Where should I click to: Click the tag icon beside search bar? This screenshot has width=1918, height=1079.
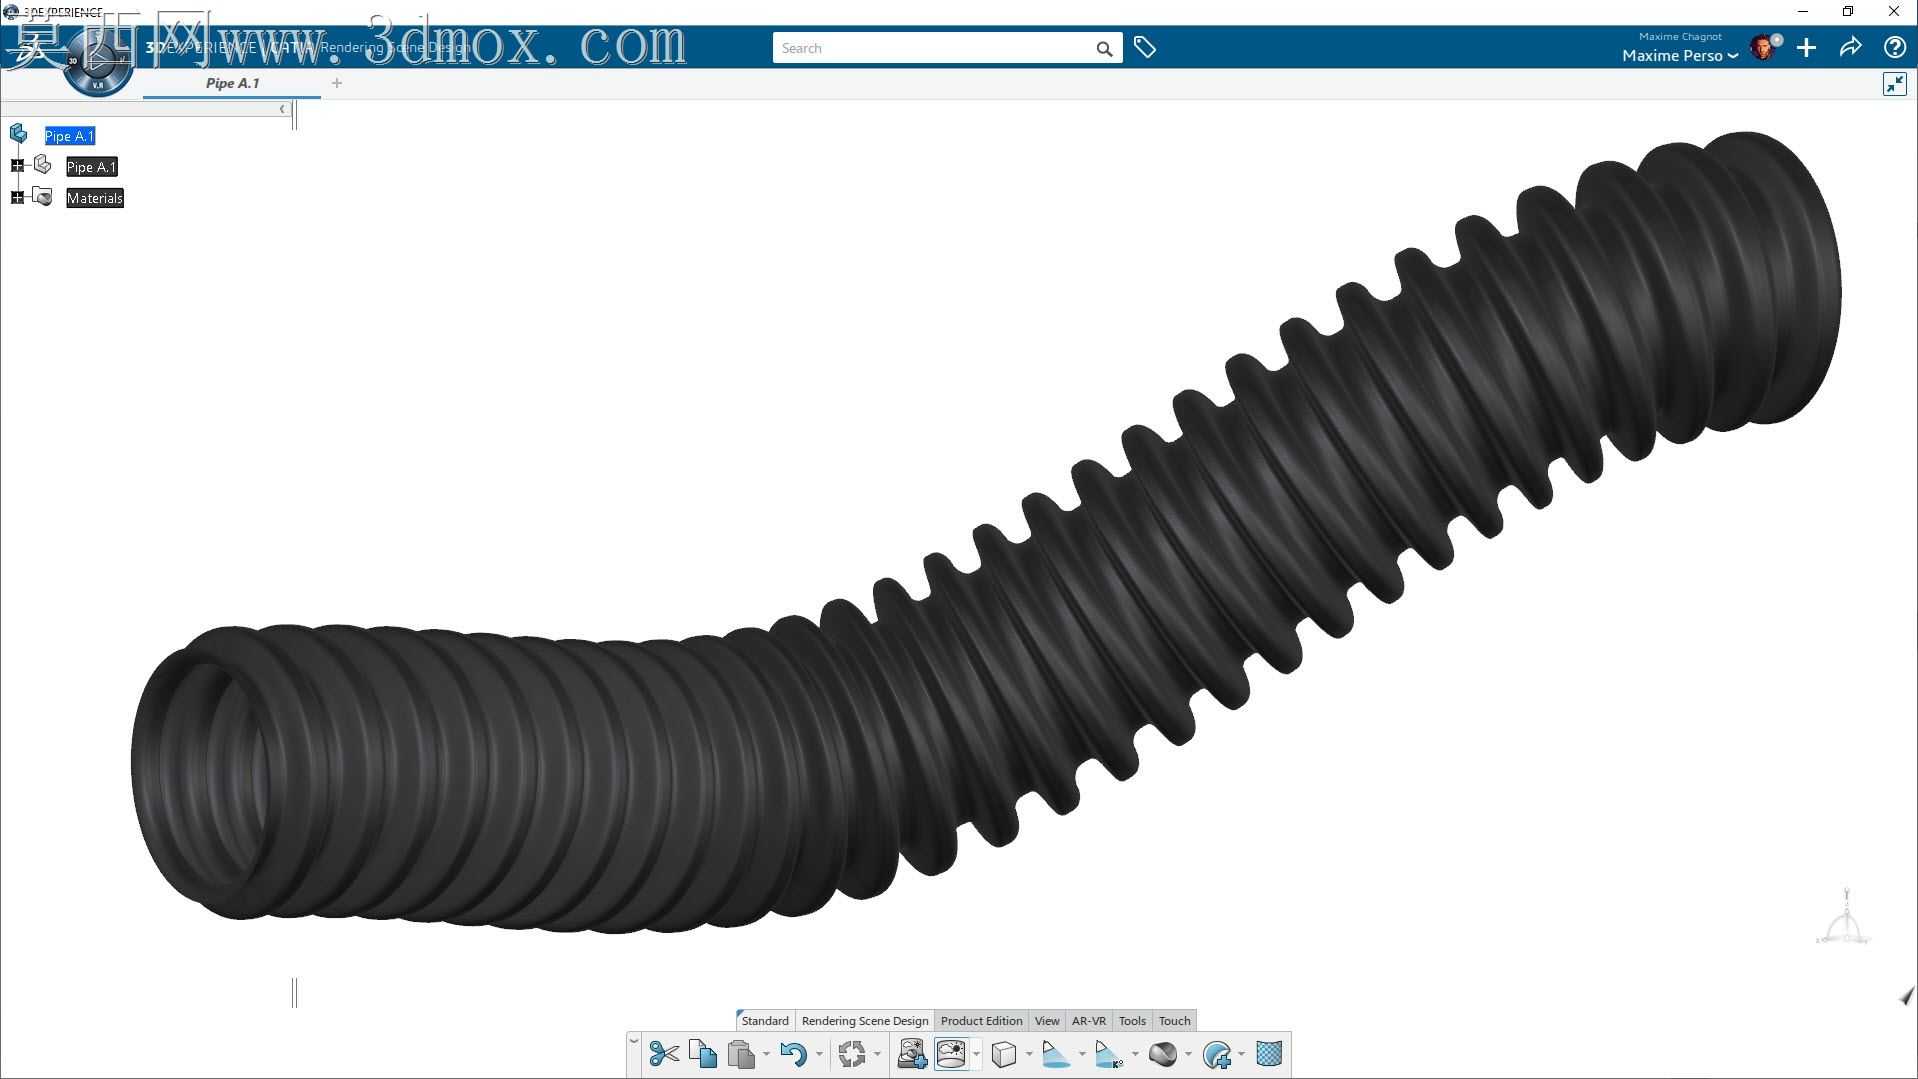1145,48
